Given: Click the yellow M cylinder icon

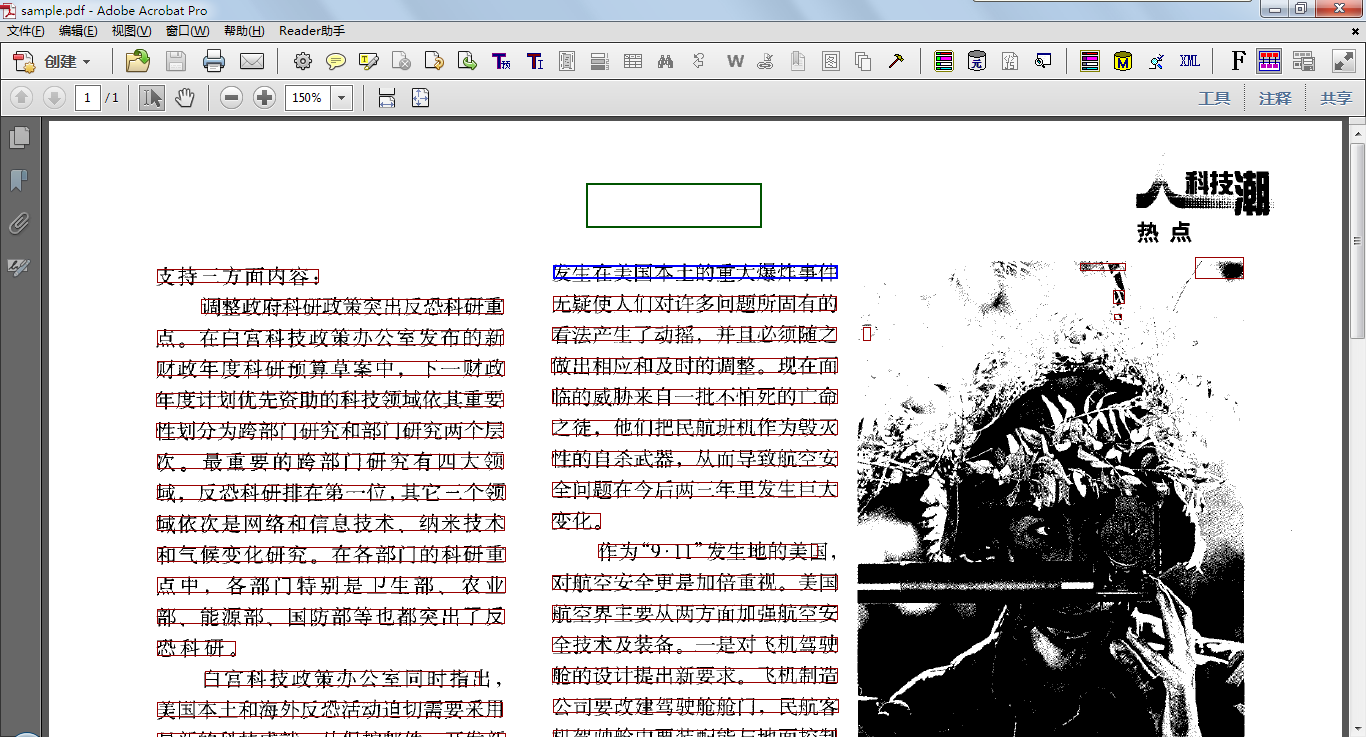Looking at the screenshot, I should pos(1123,61).
